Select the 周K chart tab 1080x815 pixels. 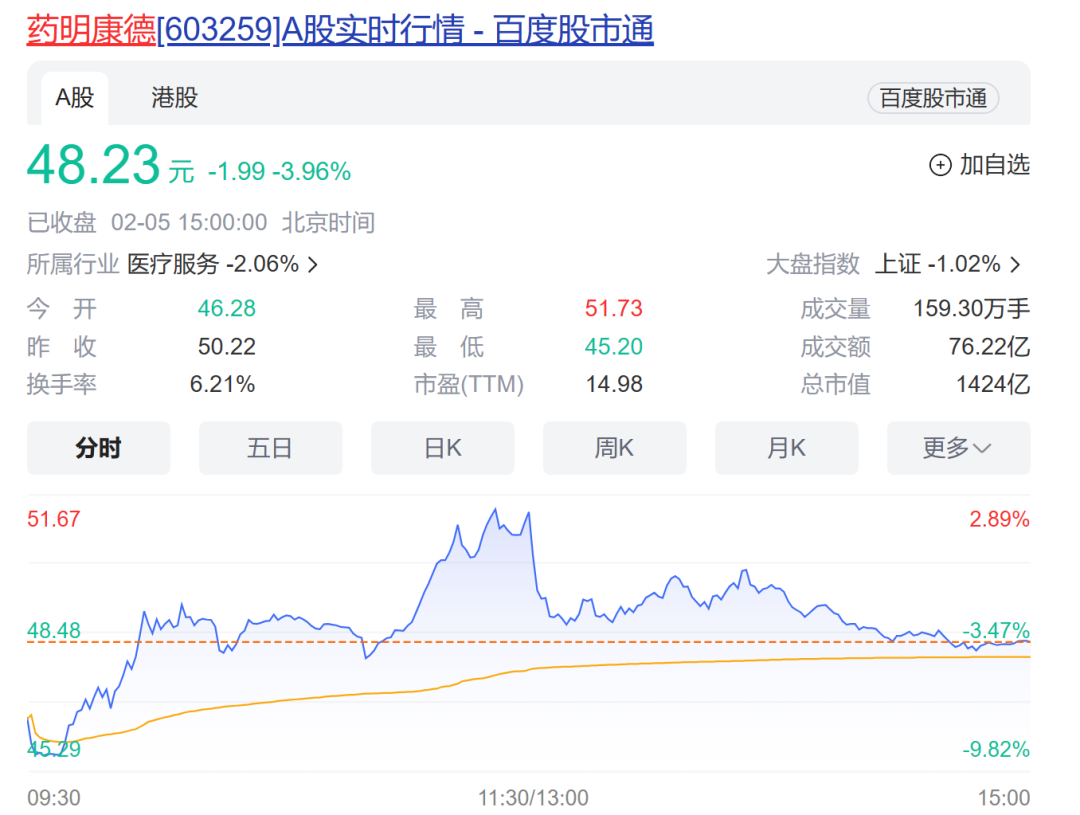614,448
